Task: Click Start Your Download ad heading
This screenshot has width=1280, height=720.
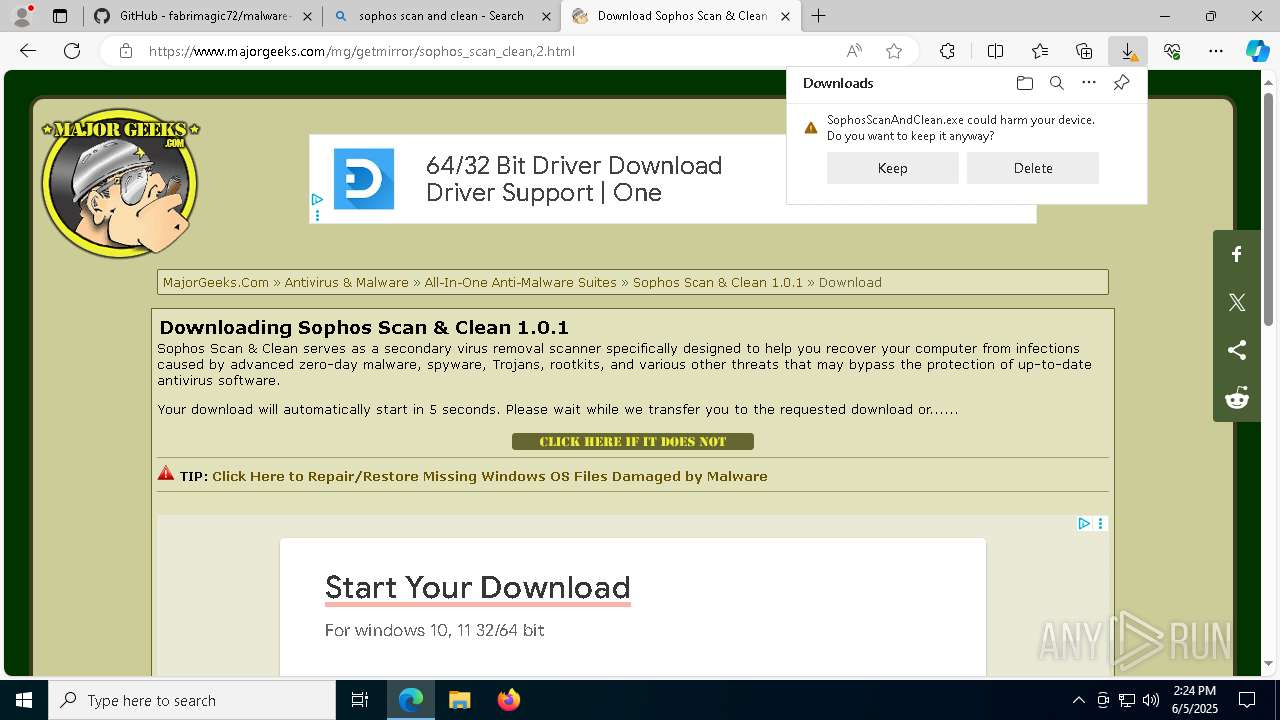Action: point(477,587)
